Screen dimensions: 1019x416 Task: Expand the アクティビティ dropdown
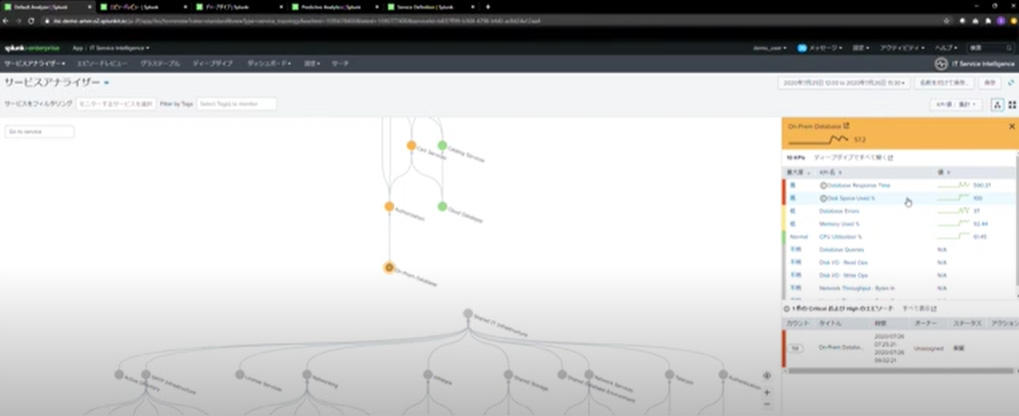[x=903, y=48]
